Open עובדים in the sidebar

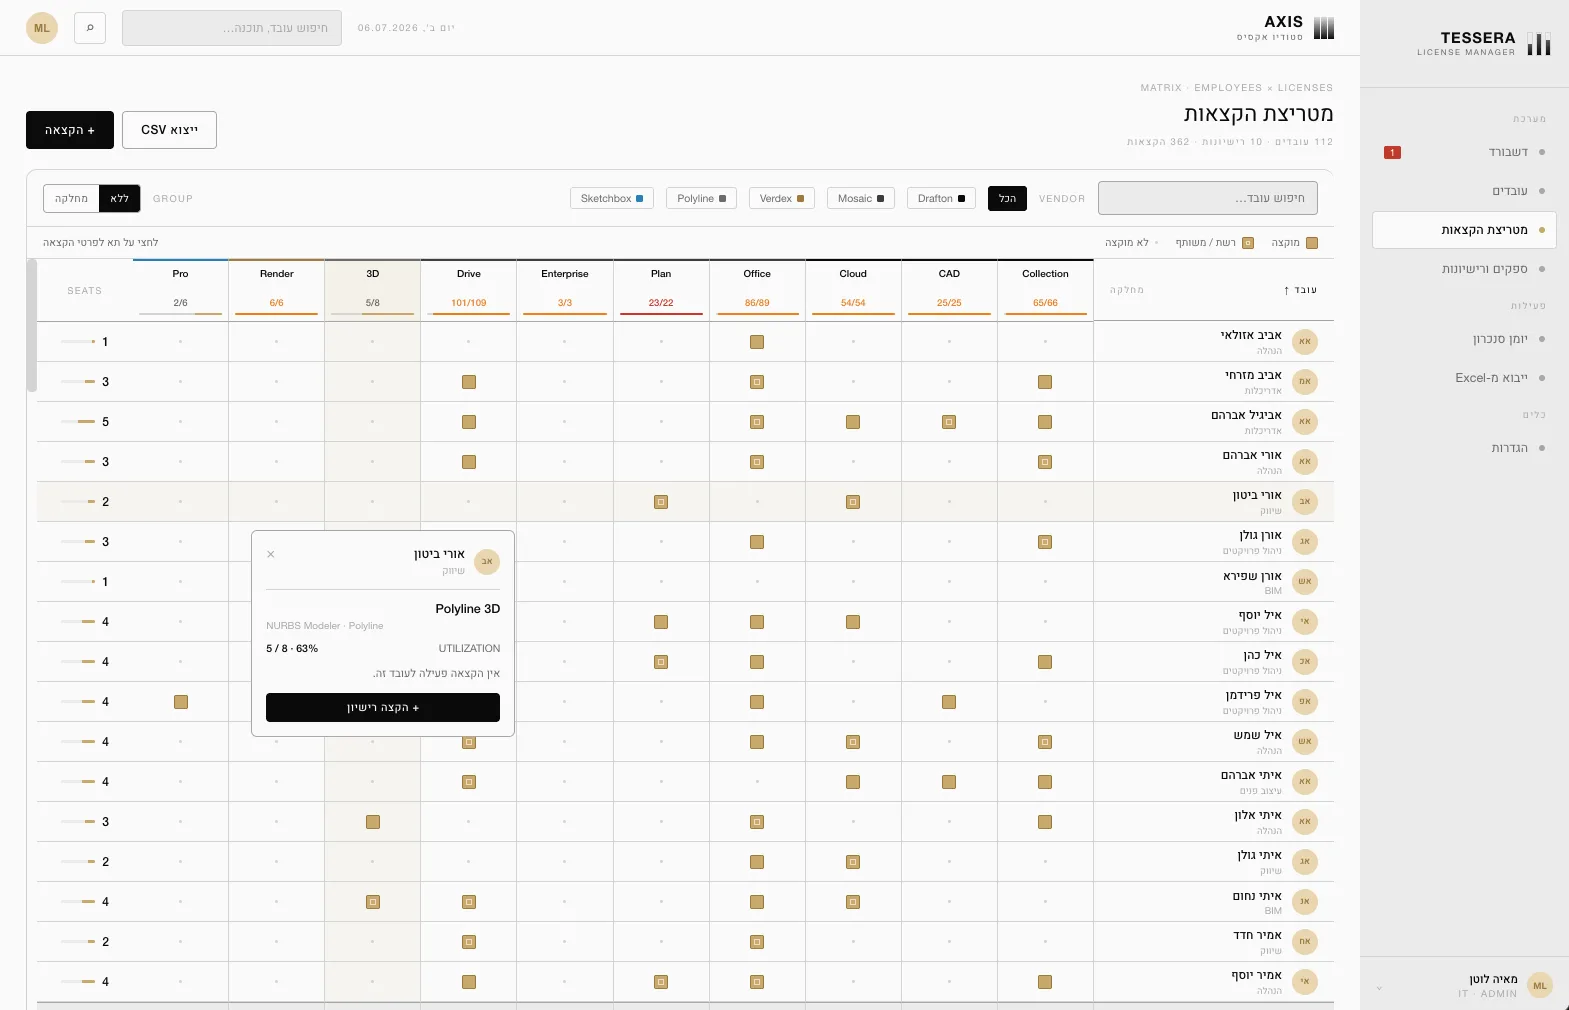click(x=1464, y=191)
